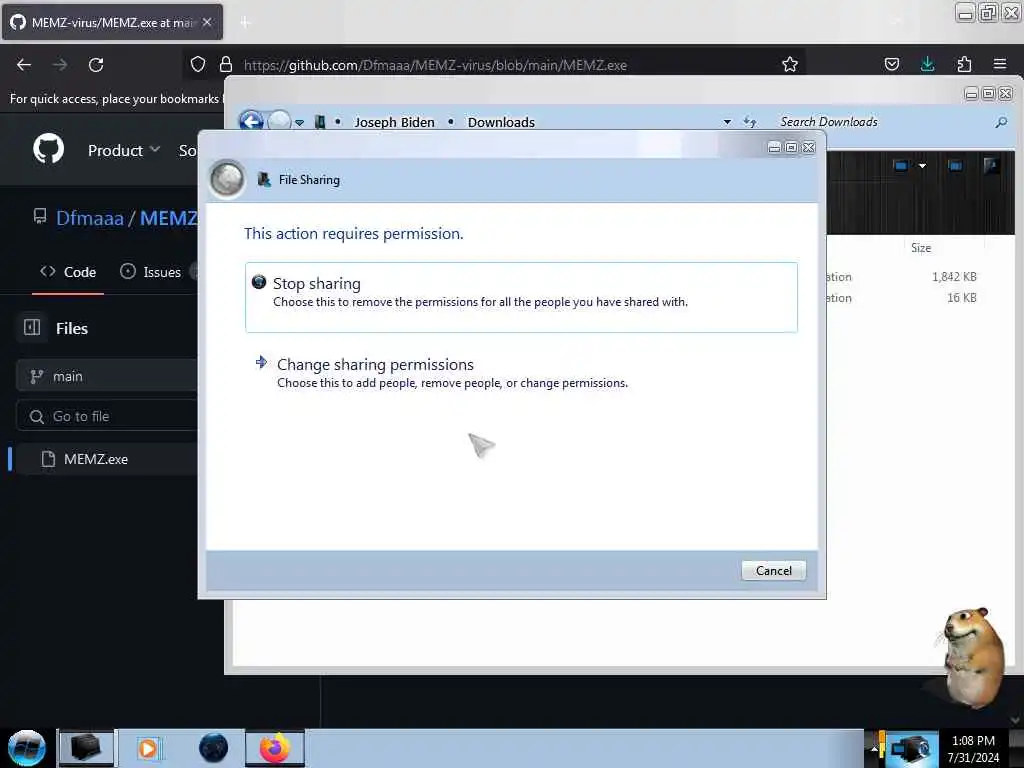Switch to Firefox on the taskbar

[275, 748]
